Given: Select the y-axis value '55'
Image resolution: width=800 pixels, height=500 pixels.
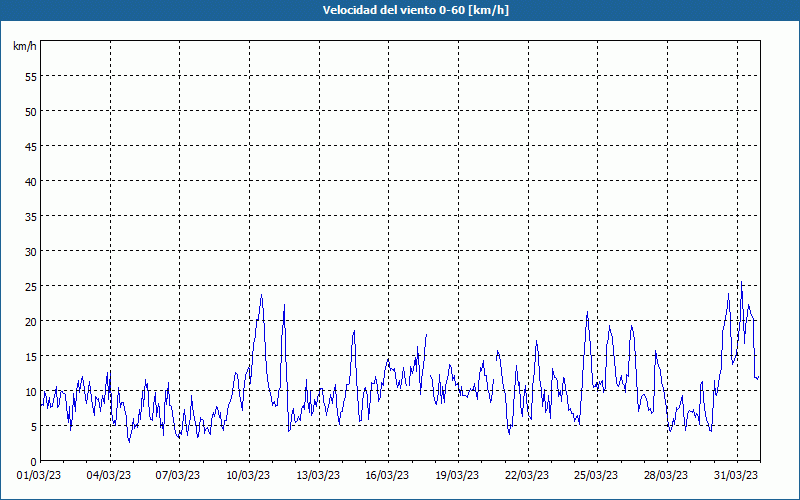Looking at the screenshot, I should point(31,77).
